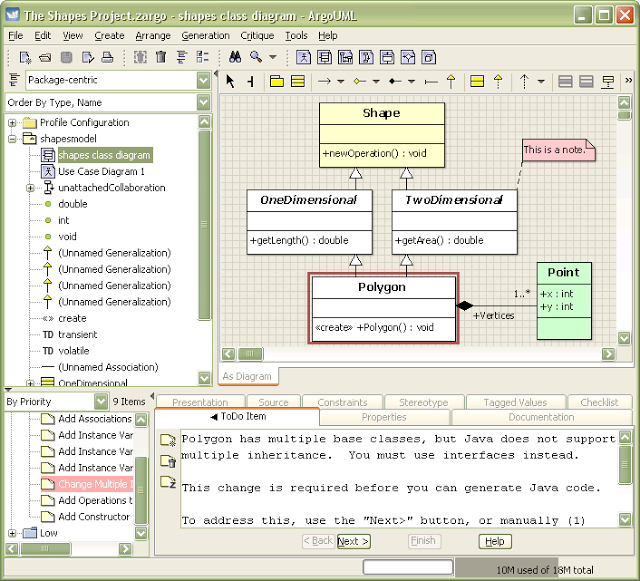Image resolution: width=640 pixels, height=581 pixels.
Task: Select the 'Change Multiple' ToDo item
Action: (x=87, y=484)
